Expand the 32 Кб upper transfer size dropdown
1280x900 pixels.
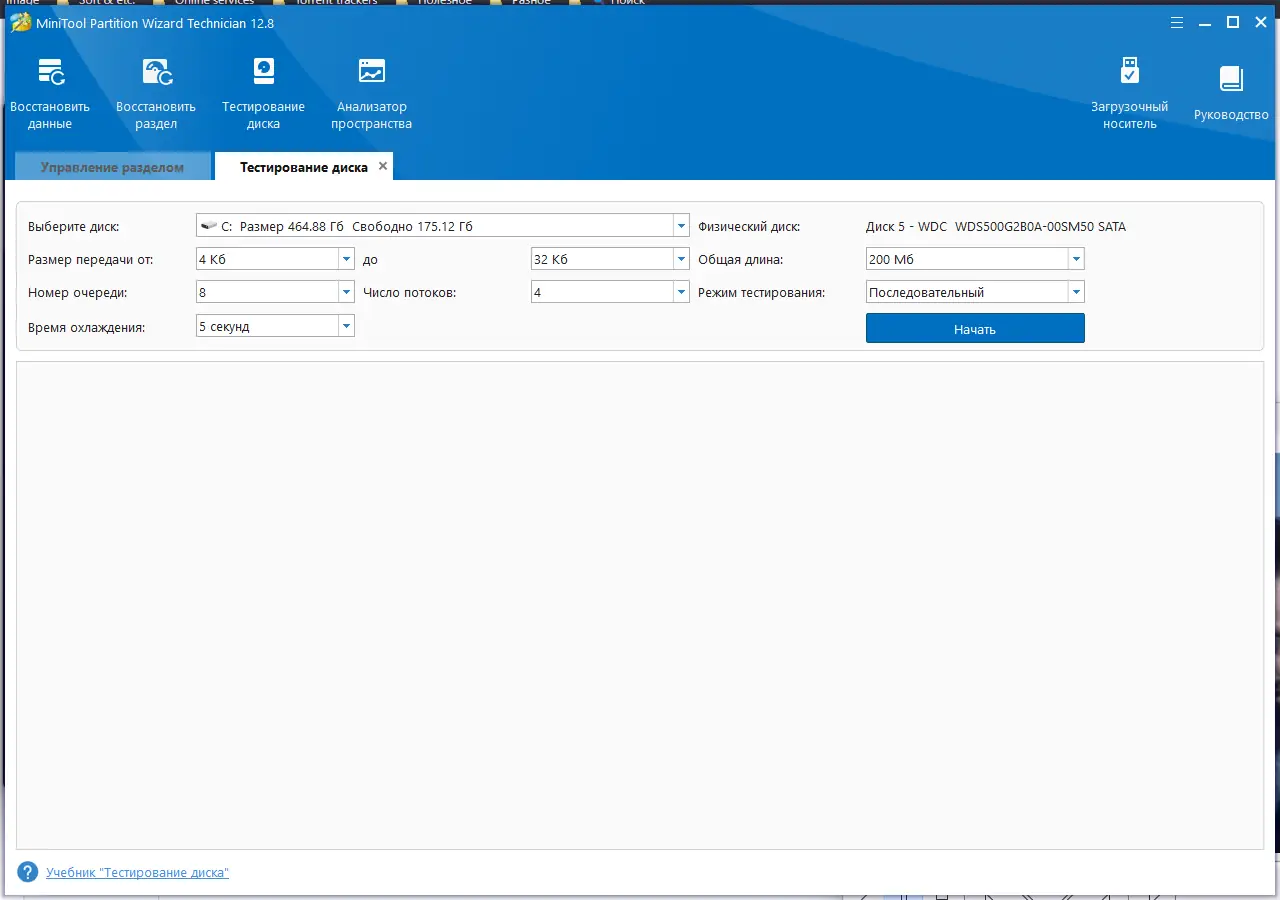[610, 259]
